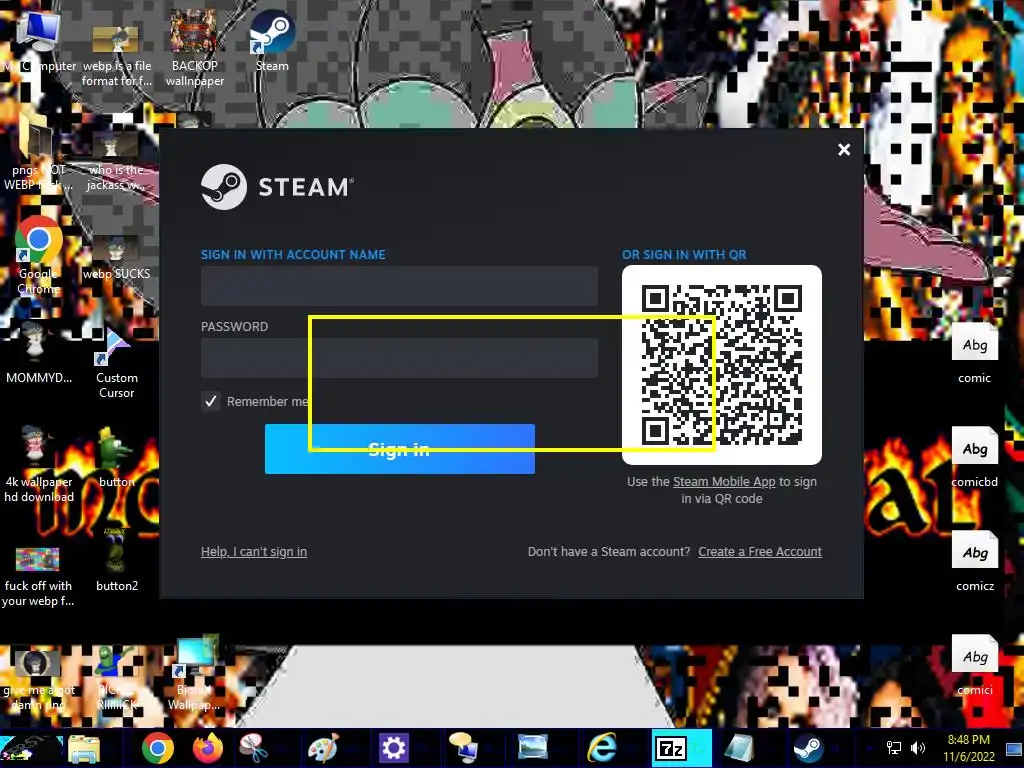Select the 'fuck off with your webp' desktop file
This screenshot has width=1024, height=768.
pos(39,576)
